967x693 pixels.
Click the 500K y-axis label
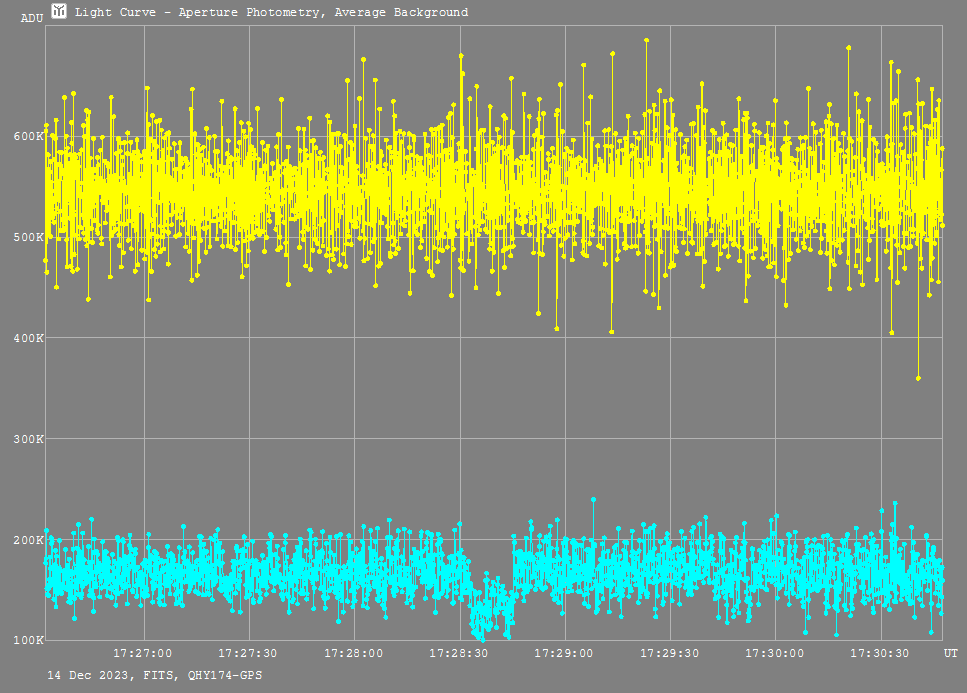(x=28, y=237)
